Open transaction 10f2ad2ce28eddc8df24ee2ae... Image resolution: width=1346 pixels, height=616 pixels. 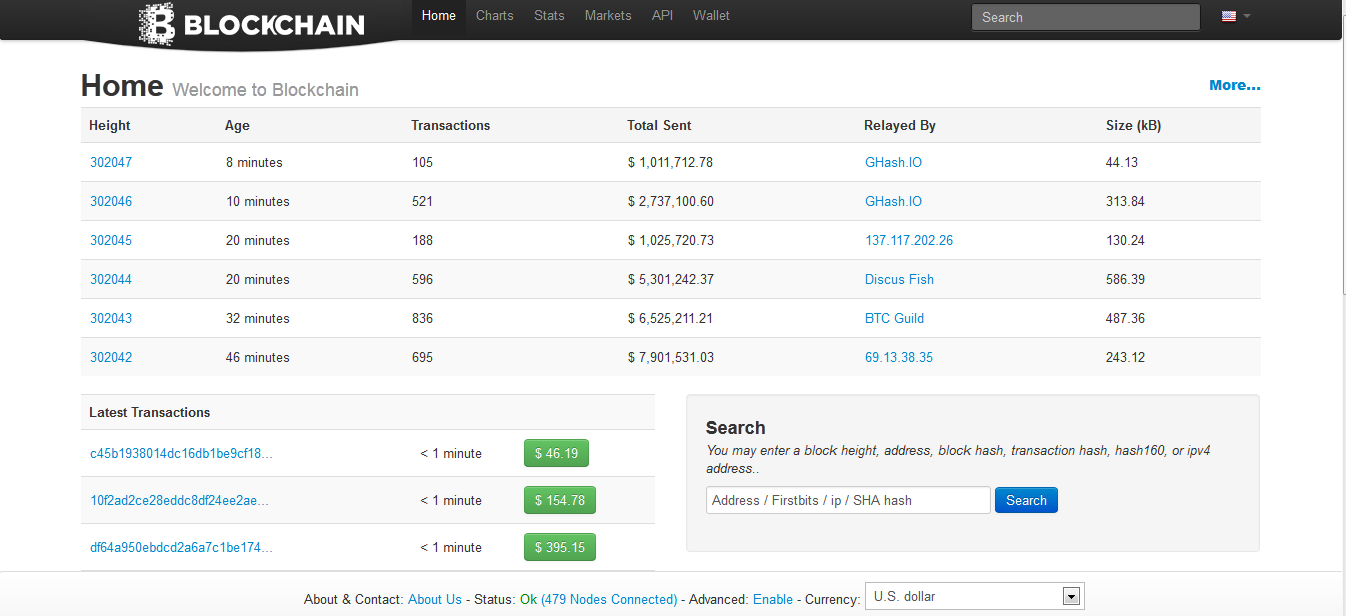pos(180,500)
